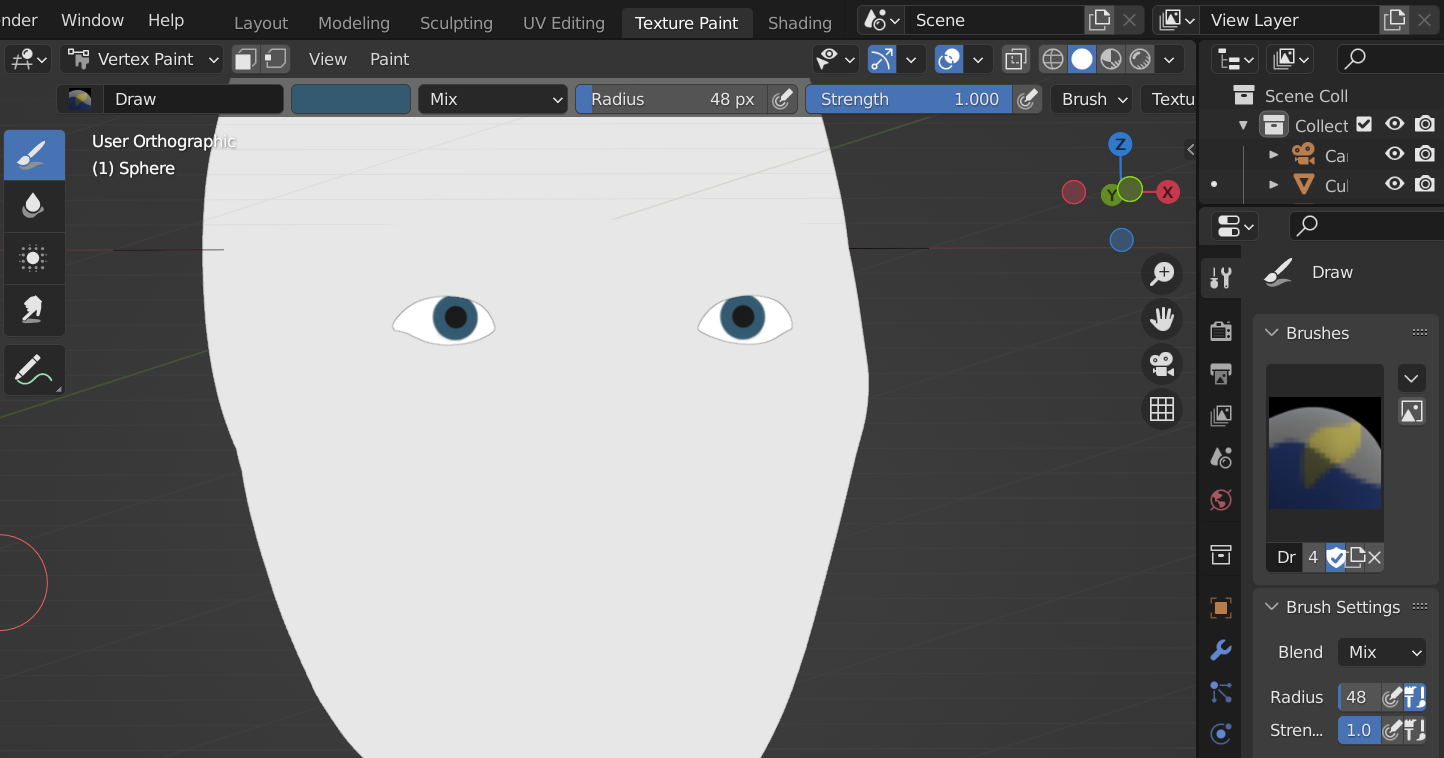1444x758 pixels.
Task: Switch to the Shading workspace tab
Action: [799, 22]
